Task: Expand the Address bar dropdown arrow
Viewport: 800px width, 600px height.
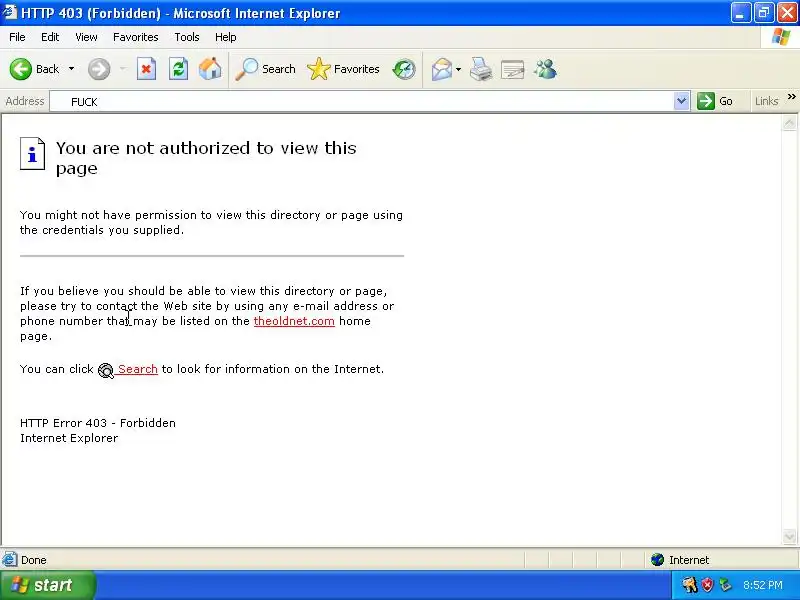Action: point(682,101)
